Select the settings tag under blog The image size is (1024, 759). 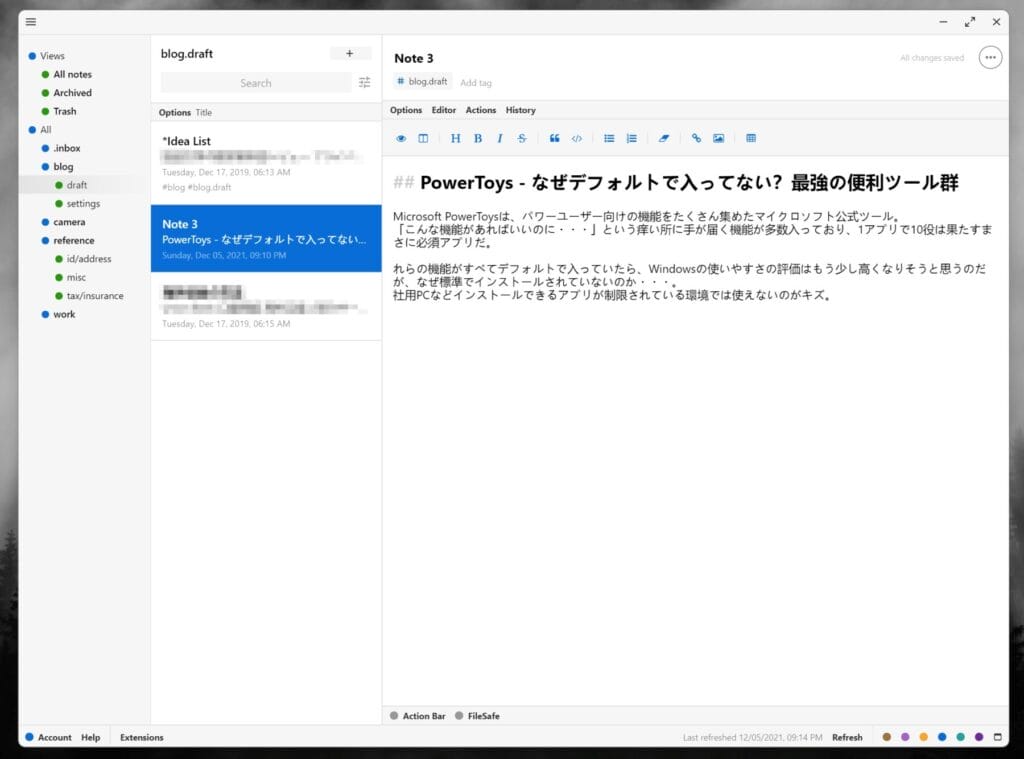pos(78,203)
